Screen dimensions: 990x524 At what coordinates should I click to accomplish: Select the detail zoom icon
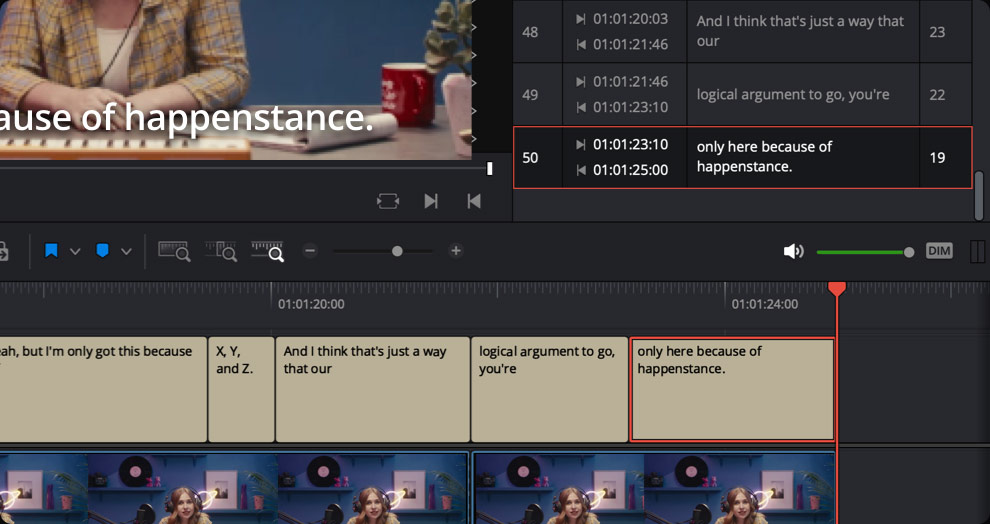[x=221, y=251]
